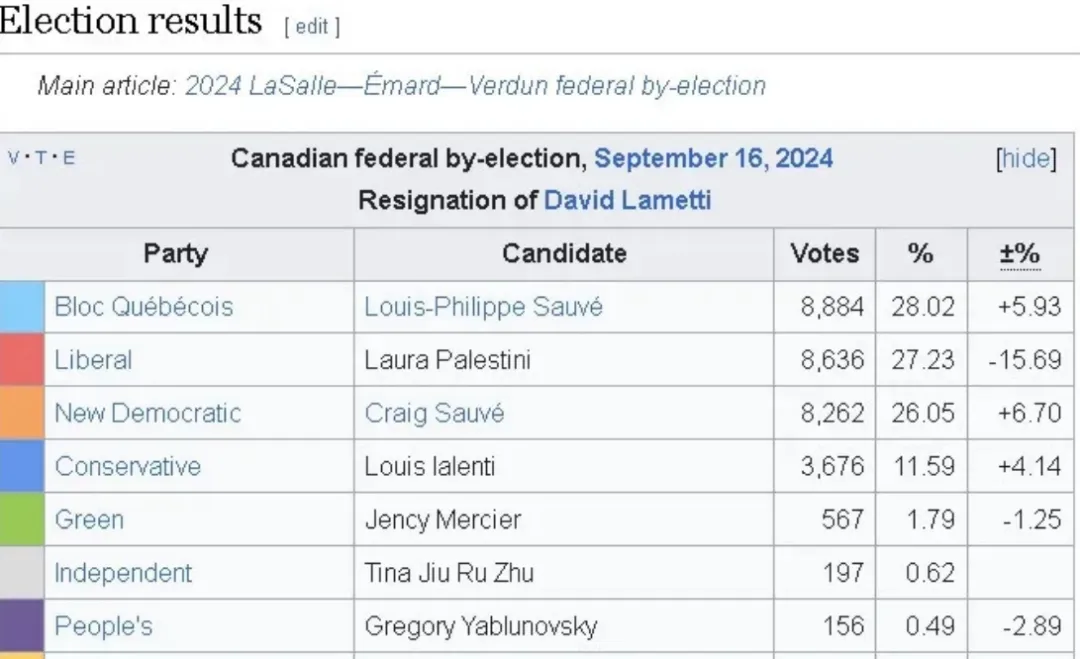Collapse the table with the hide toggle
The height and width of the screenshot is (659, 1080).
coord(1026,158)
